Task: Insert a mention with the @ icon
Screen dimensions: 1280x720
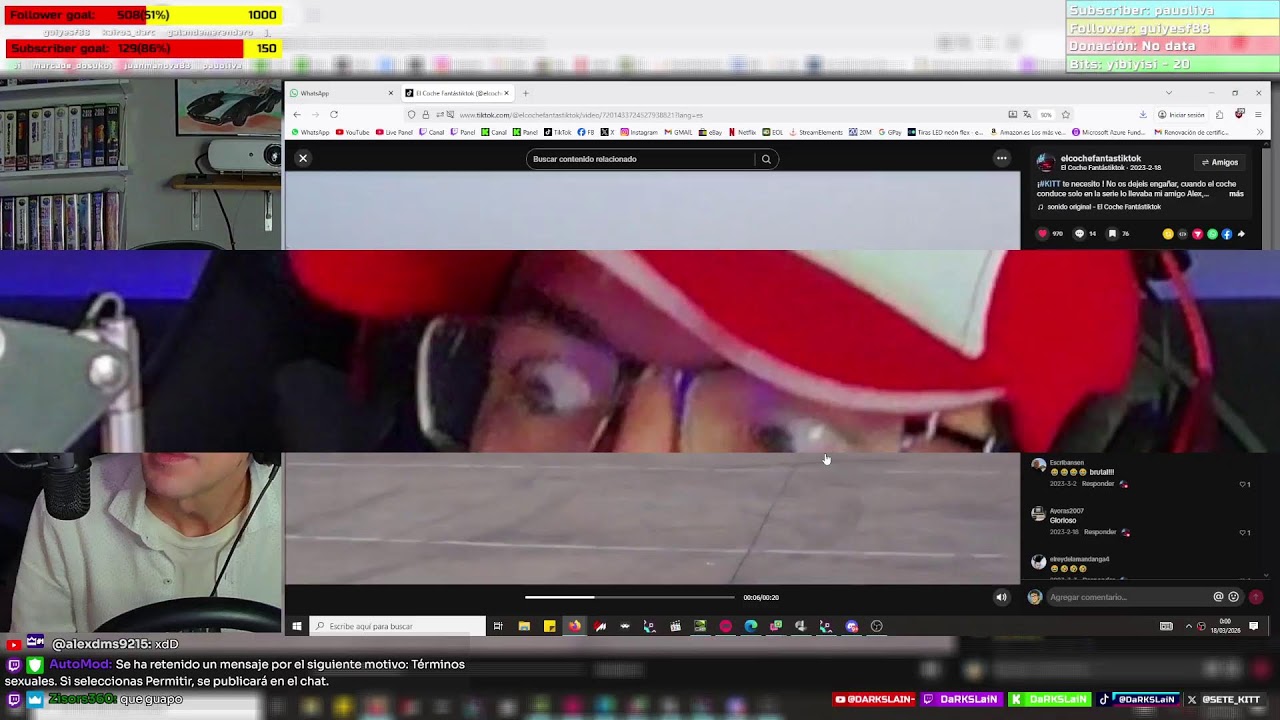Action: pyautogui.click(x=1218, y=597)
